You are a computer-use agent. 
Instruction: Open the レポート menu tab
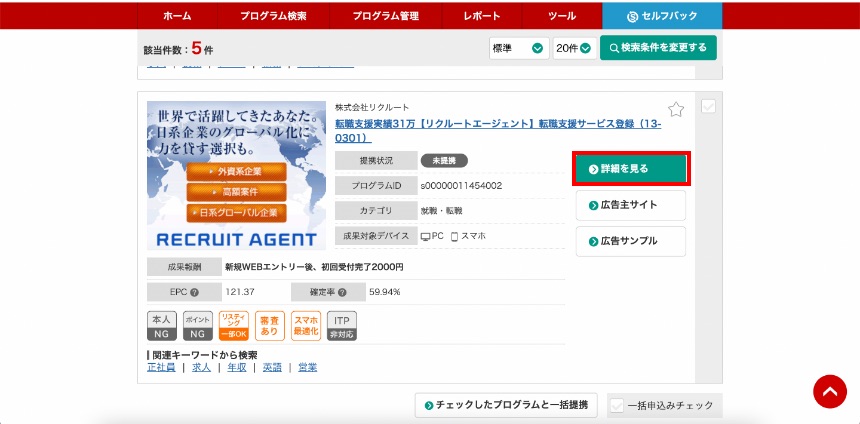click(482, 16)
